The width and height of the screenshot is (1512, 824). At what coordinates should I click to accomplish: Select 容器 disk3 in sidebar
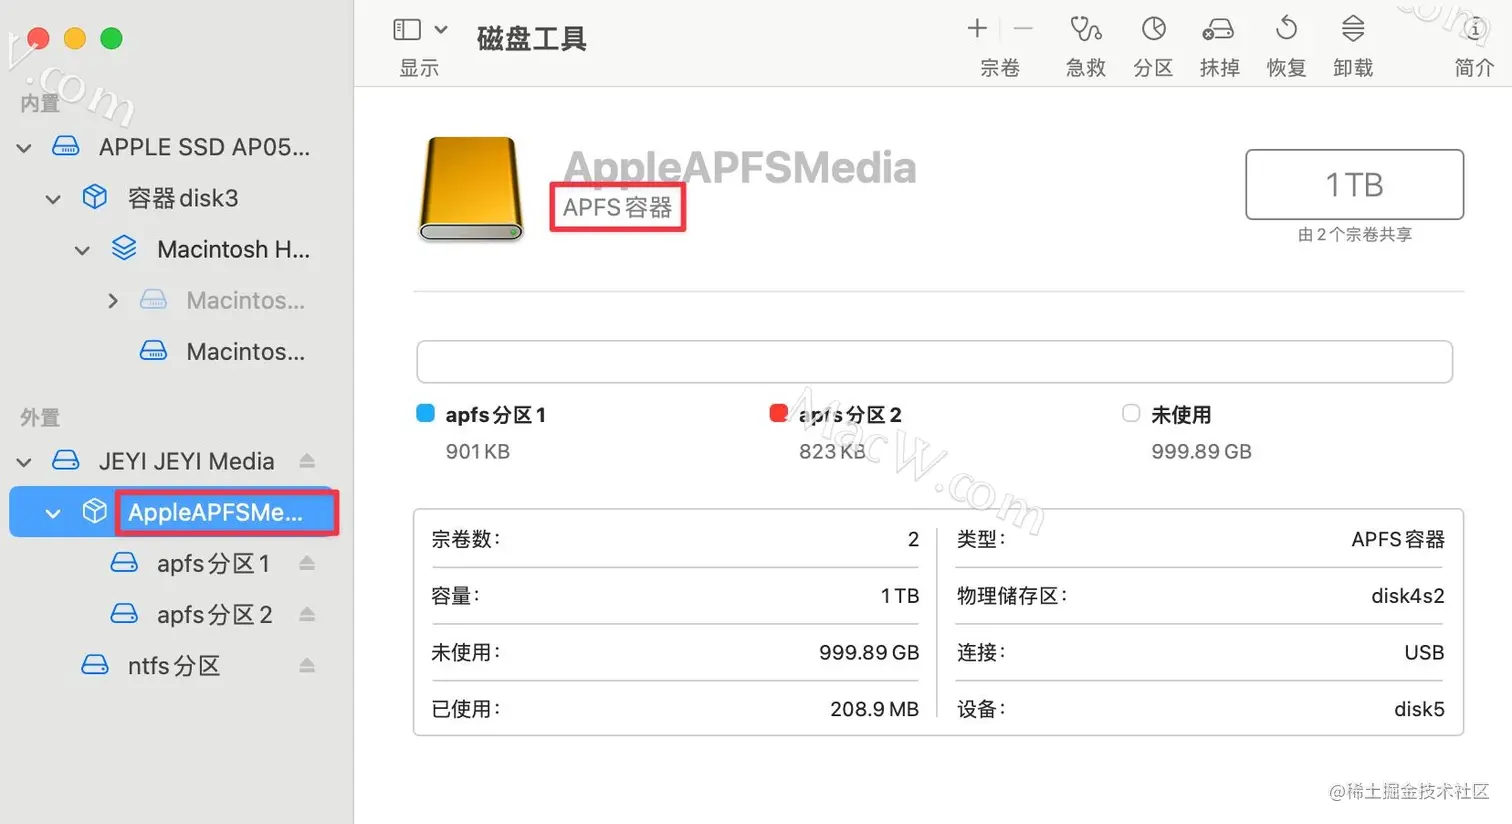183,198
